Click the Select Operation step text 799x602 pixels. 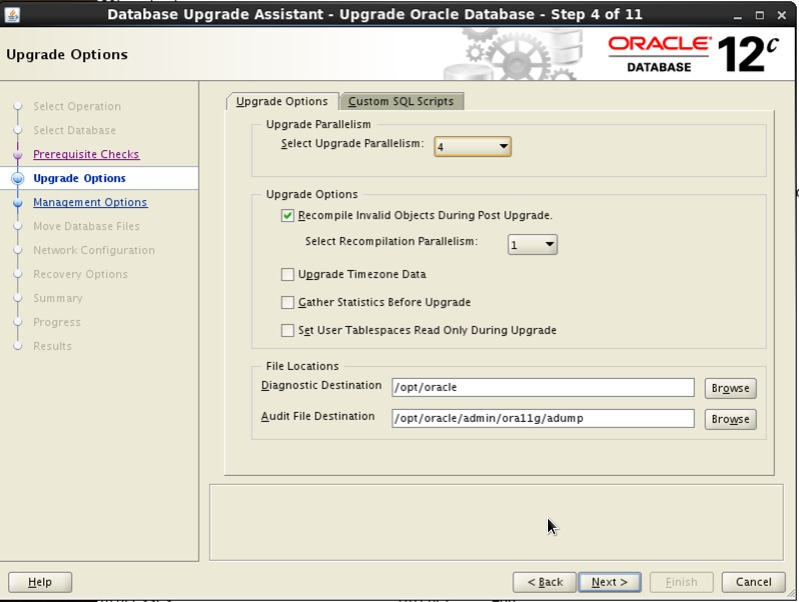[77, 106]
